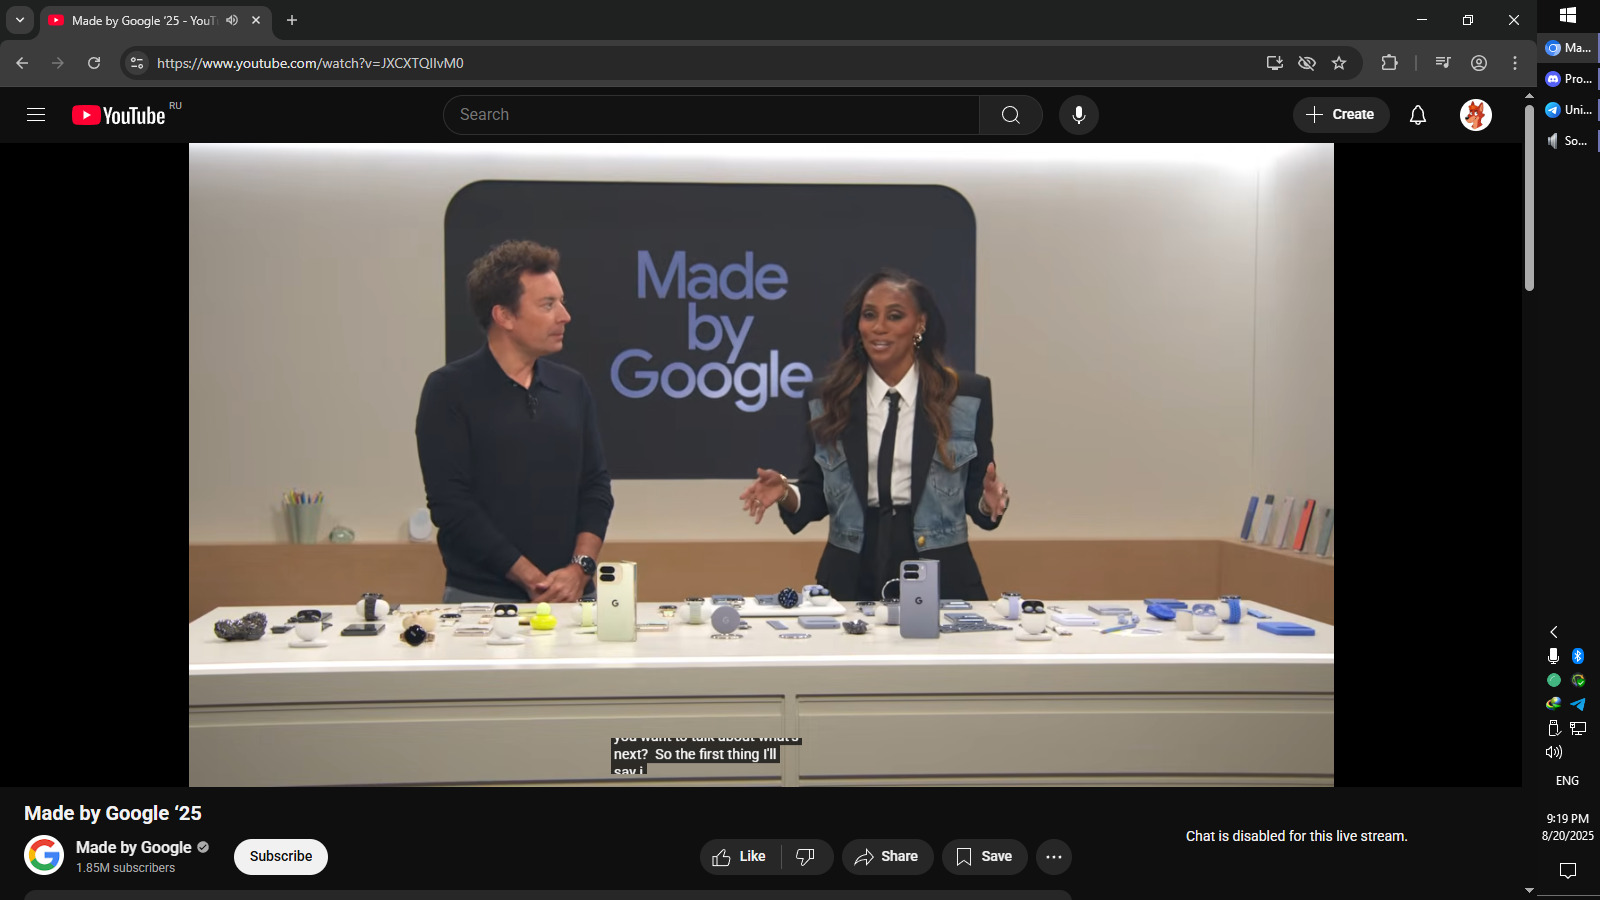Click the video title Made by Google '25
The height and width of the screenshot is (900, 1600).
(x=113, y=813)
